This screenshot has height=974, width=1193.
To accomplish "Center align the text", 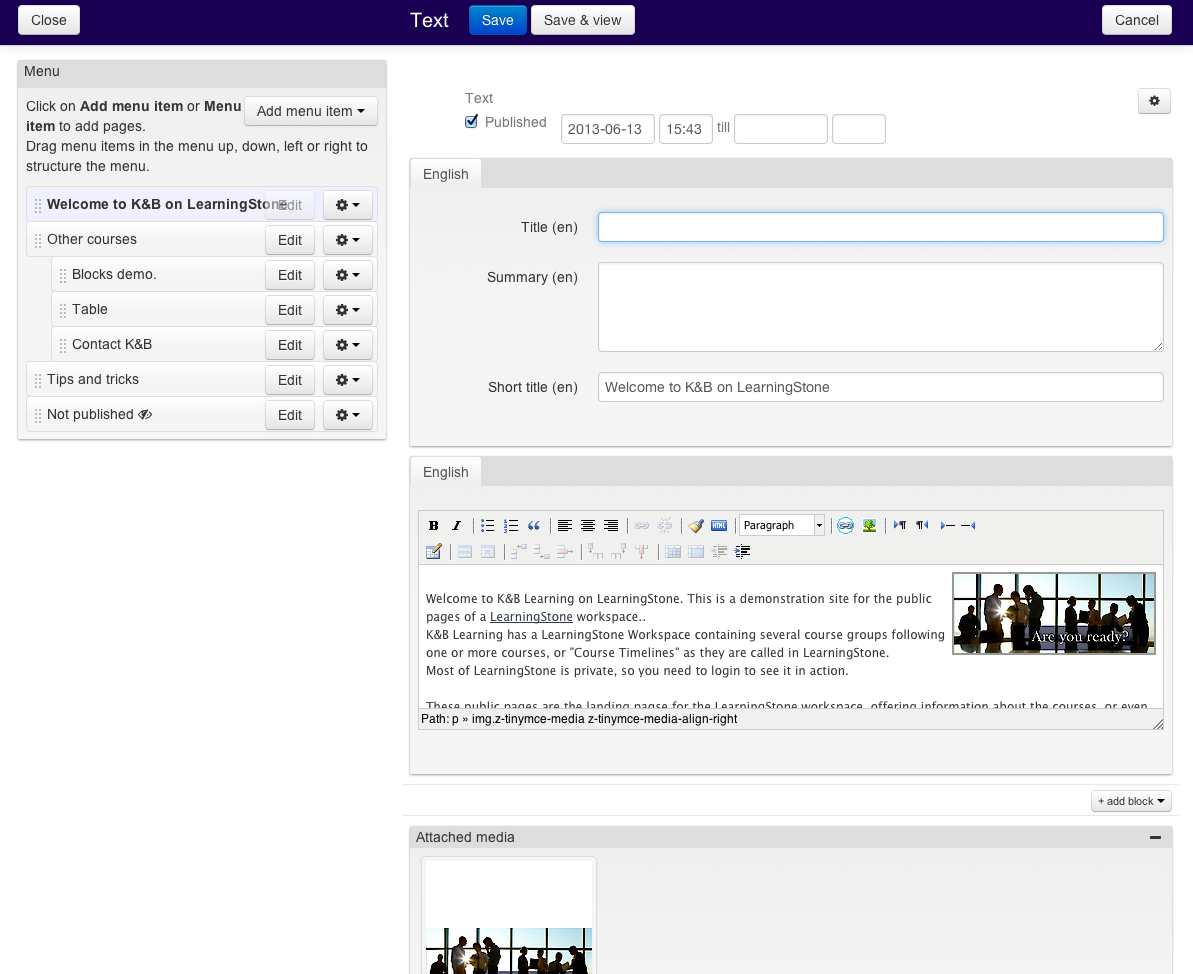I will [587, 525].
